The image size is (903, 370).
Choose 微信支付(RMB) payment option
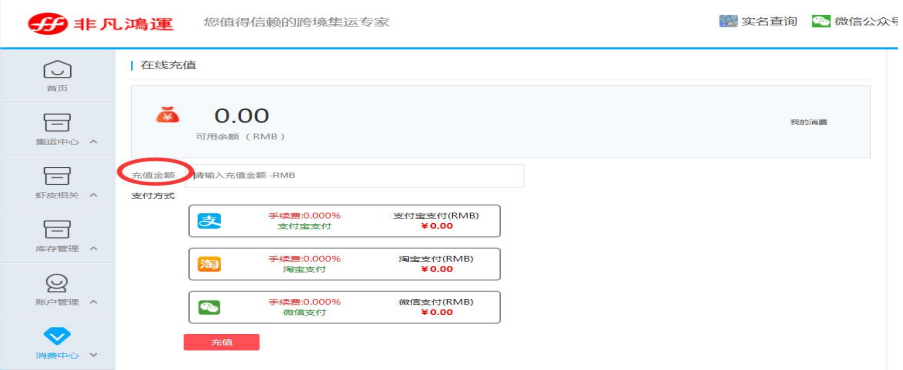point(344,307)
